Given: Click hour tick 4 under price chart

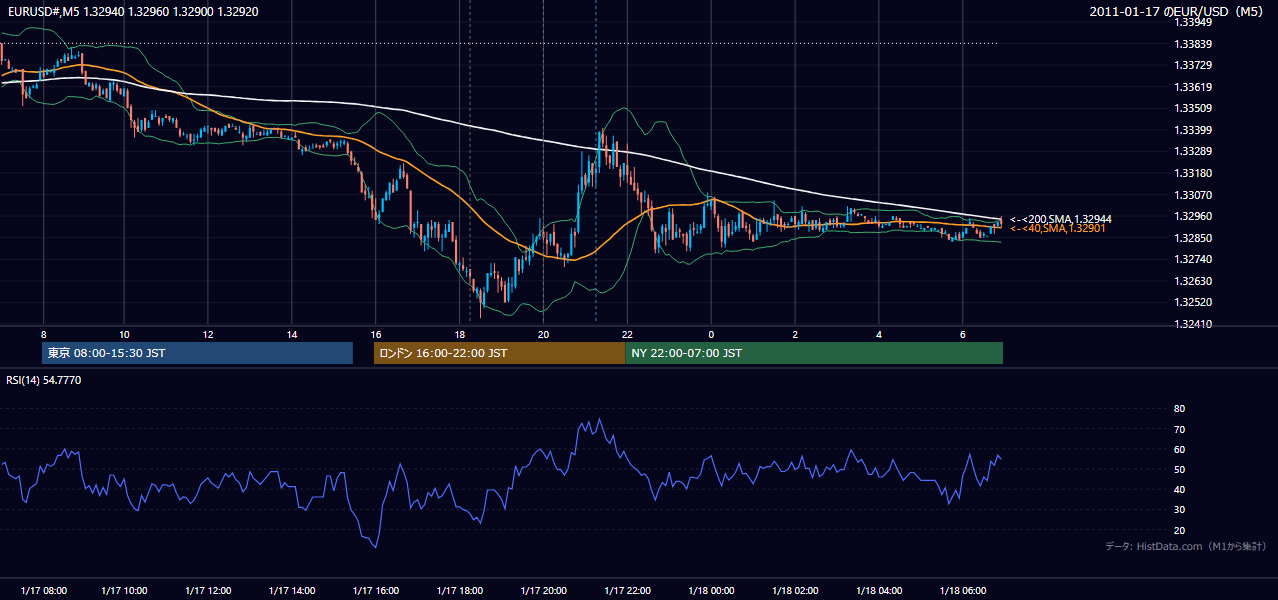Looking at the screenshot, I should (x=879, y=334).
